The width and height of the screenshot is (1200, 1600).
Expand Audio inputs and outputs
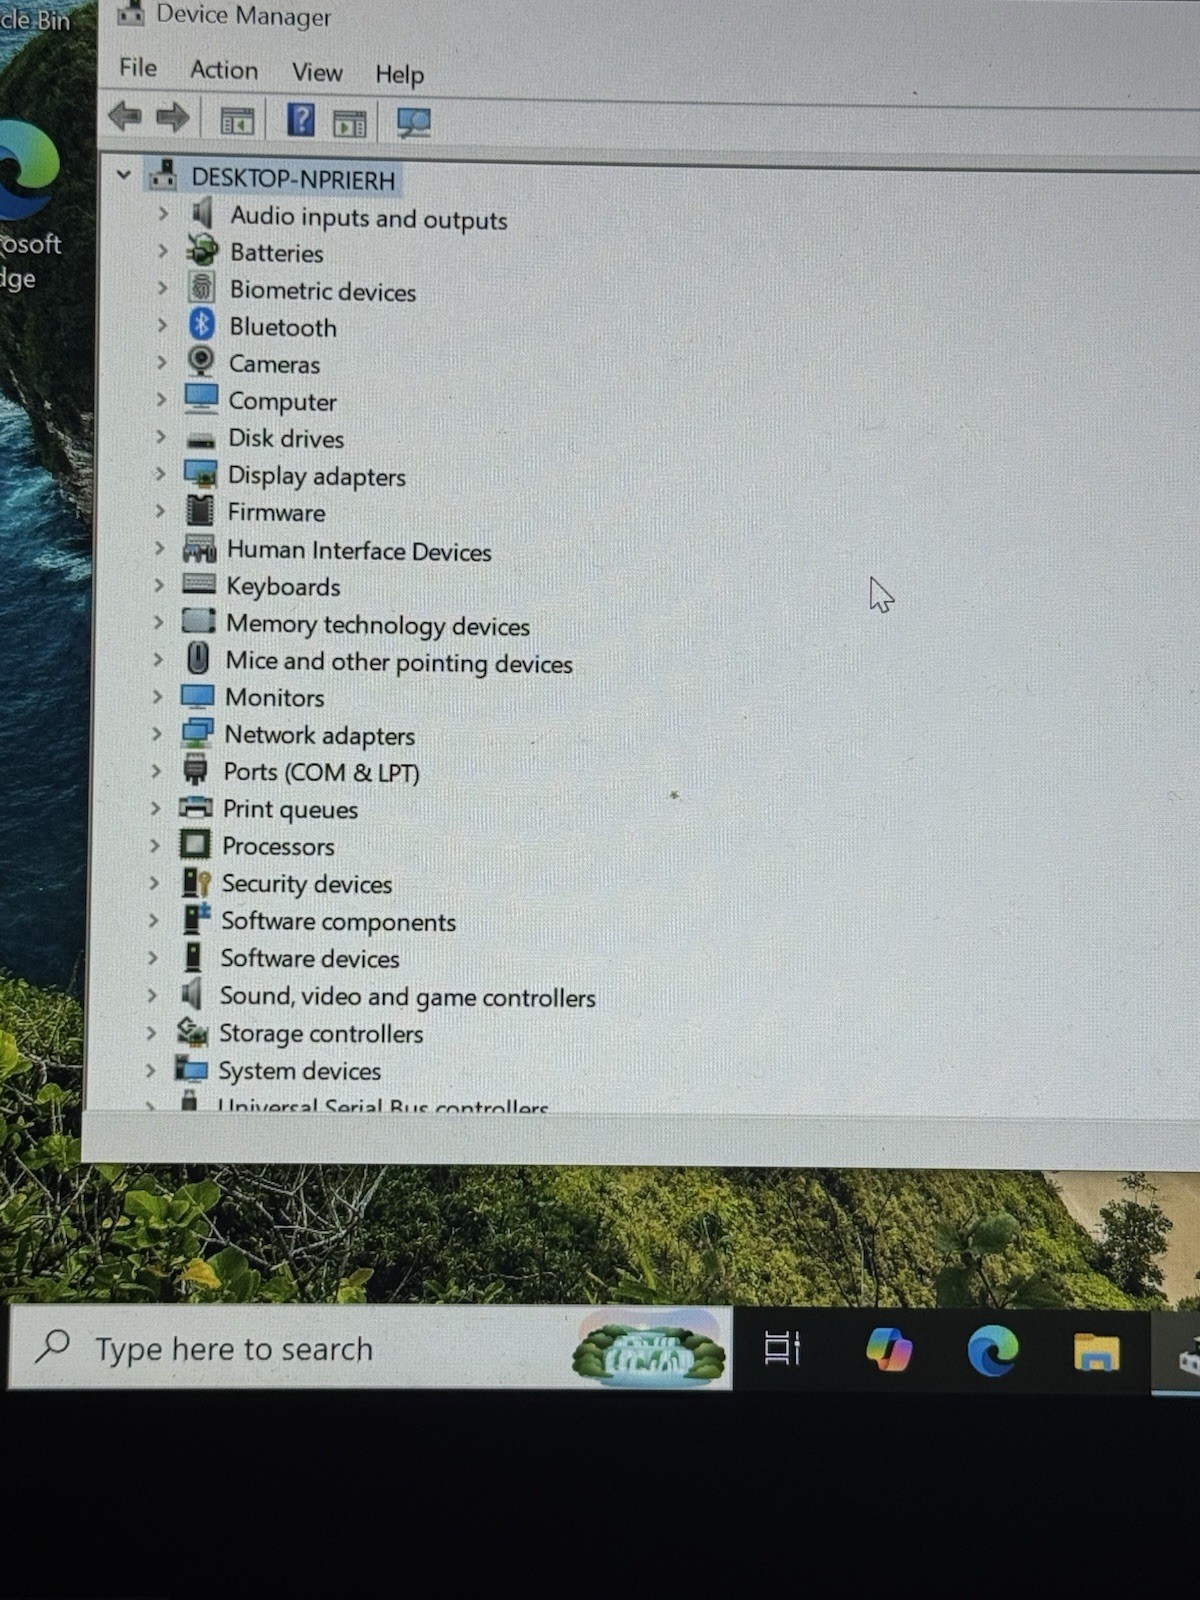click(x=163, y=213)
